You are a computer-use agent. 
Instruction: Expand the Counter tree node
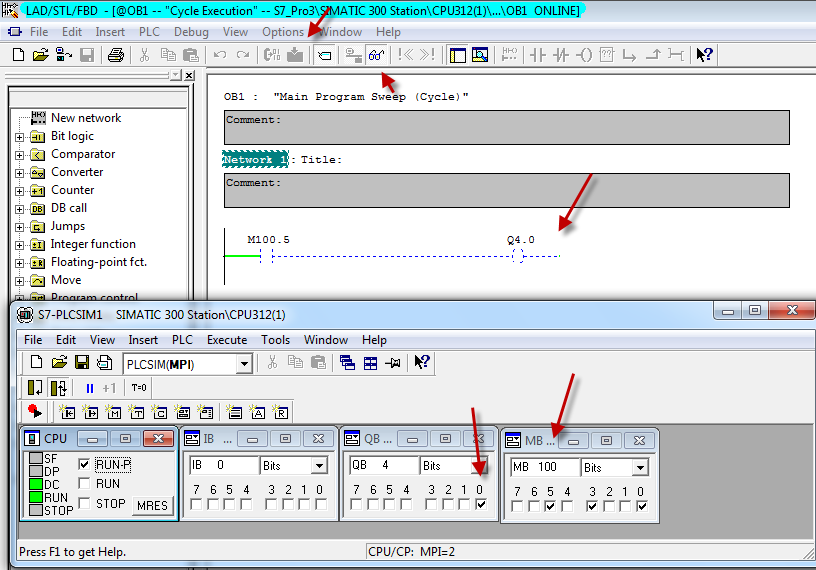click(x=20, y=191)
